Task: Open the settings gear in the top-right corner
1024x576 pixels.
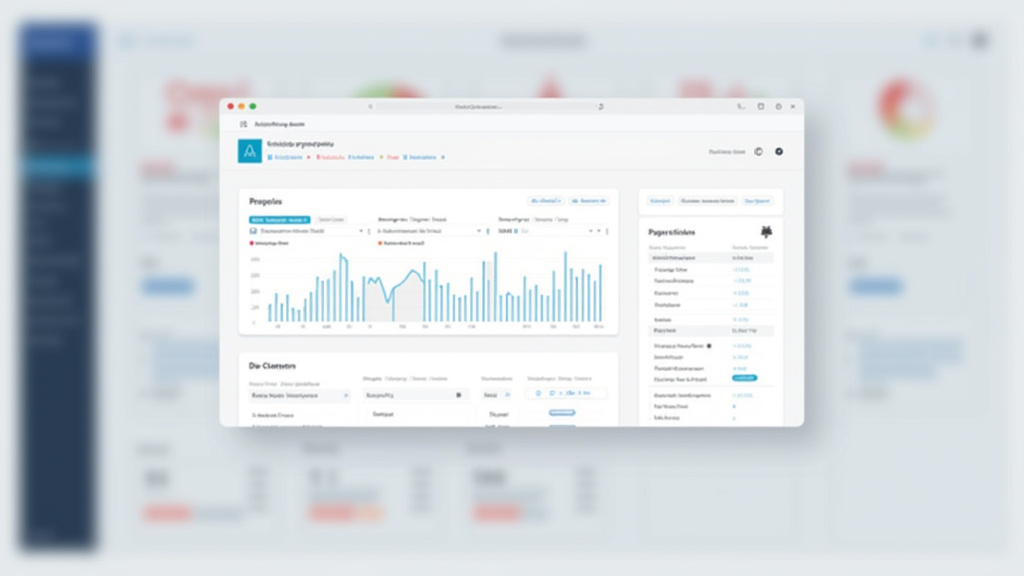Action: [779, 152]
